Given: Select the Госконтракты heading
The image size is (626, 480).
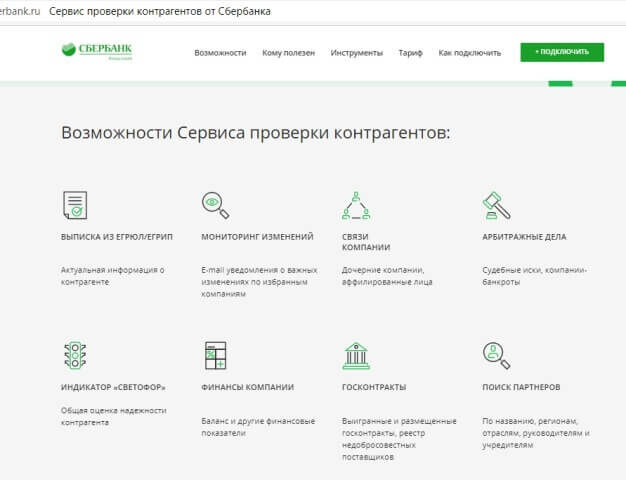Looking at the screenshot, I should click(x=374, y=387).
